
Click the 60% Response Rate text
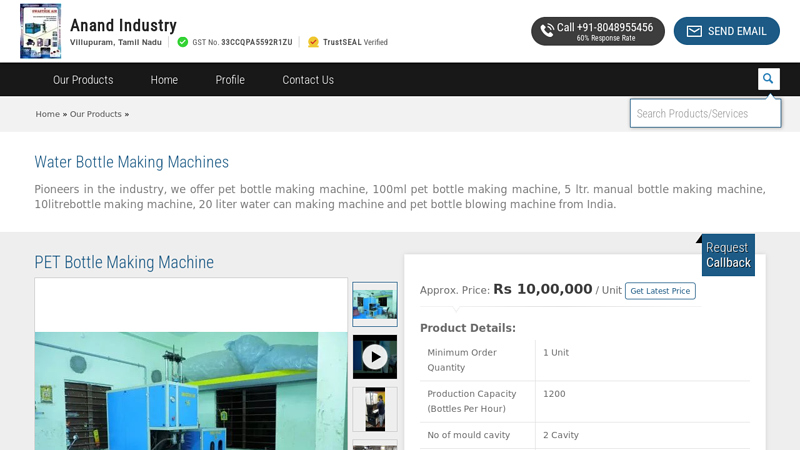tap(606, 38)
